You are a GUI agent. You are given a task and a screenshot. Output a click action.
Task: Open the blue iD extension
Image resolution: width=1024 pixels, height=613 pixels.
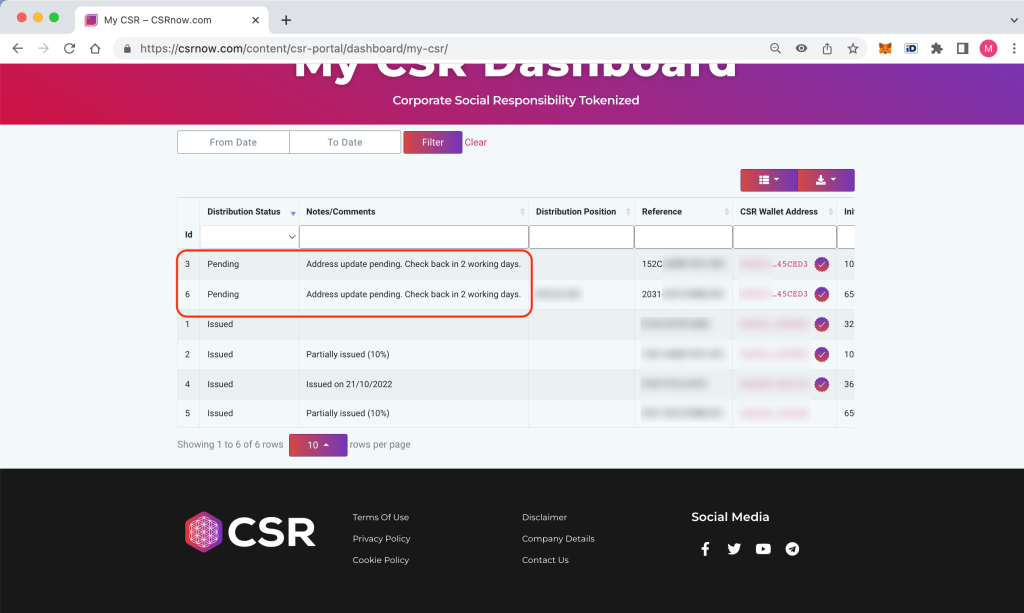point(911,48)
